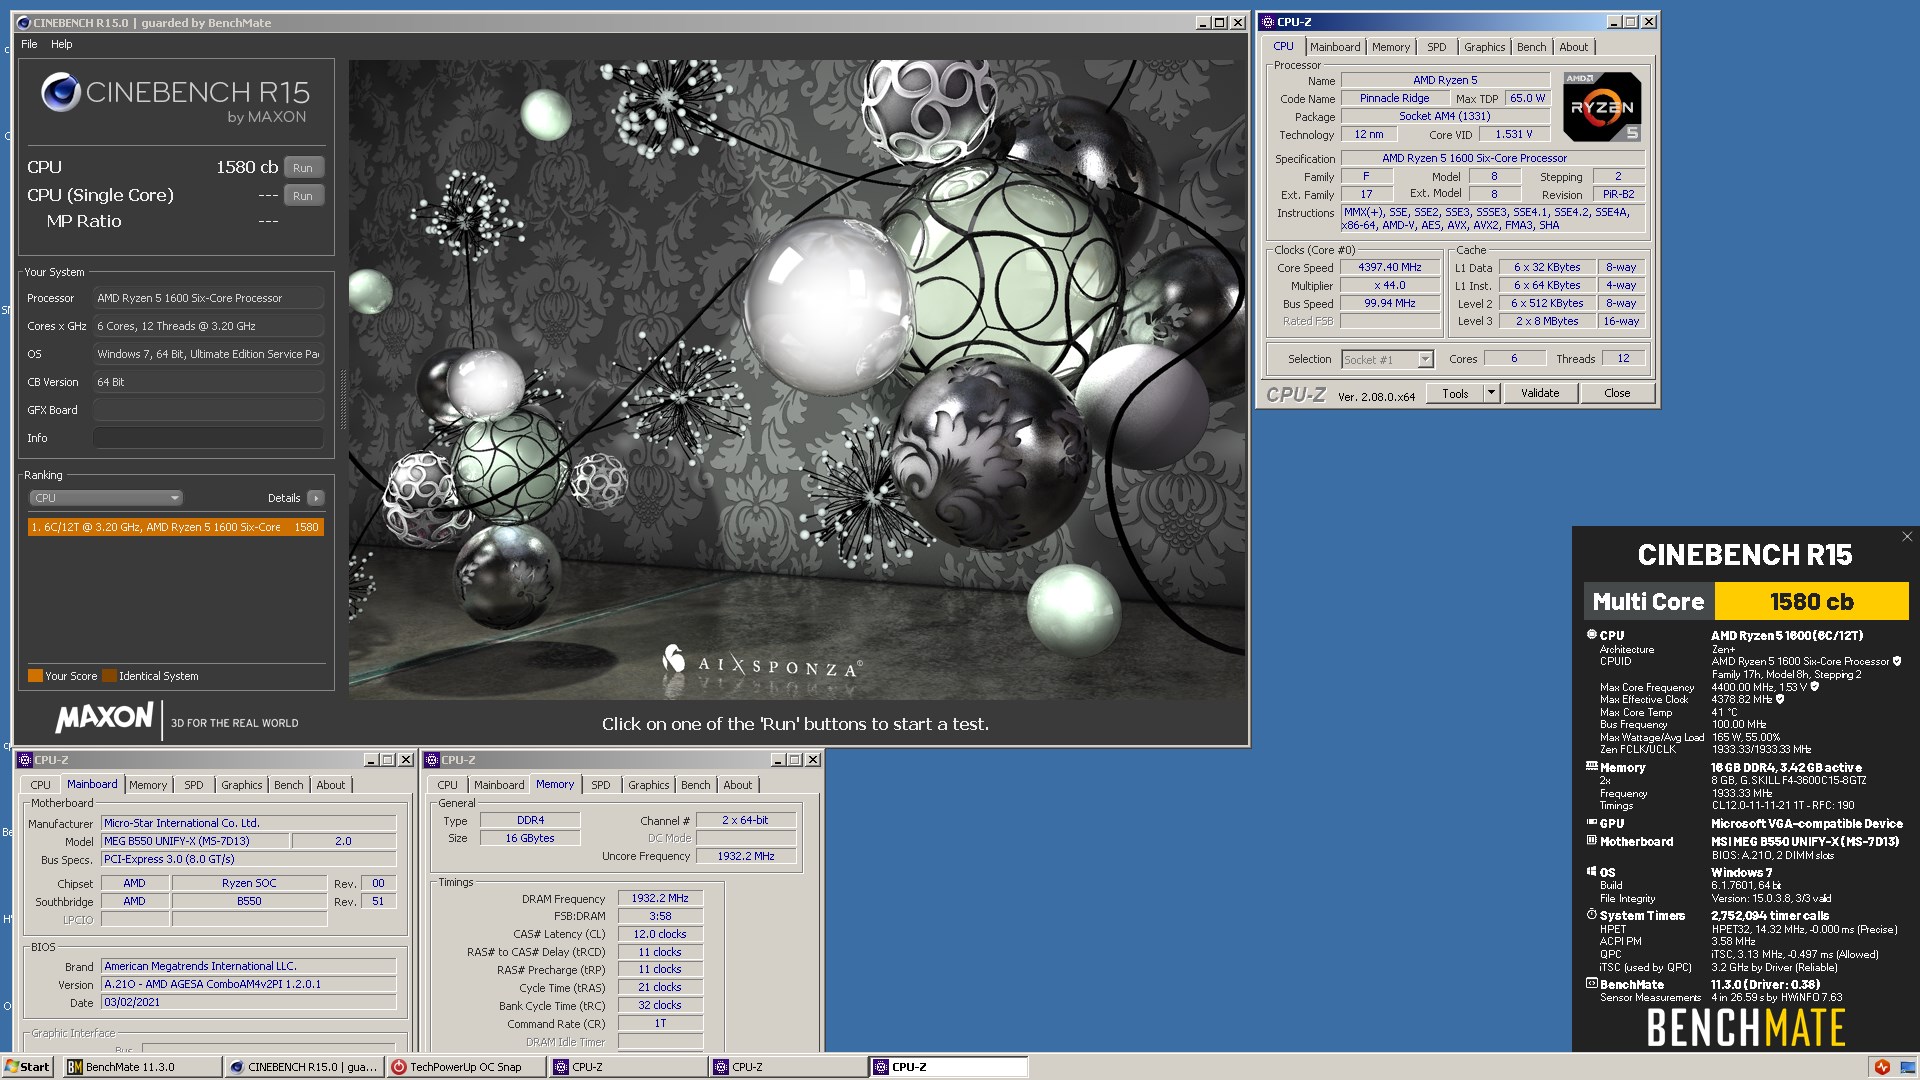The width and height of the screenshot is (1920, 1080).
Task: Open the Ranking CPU dropdown
Action: click(x=105, y=498)
